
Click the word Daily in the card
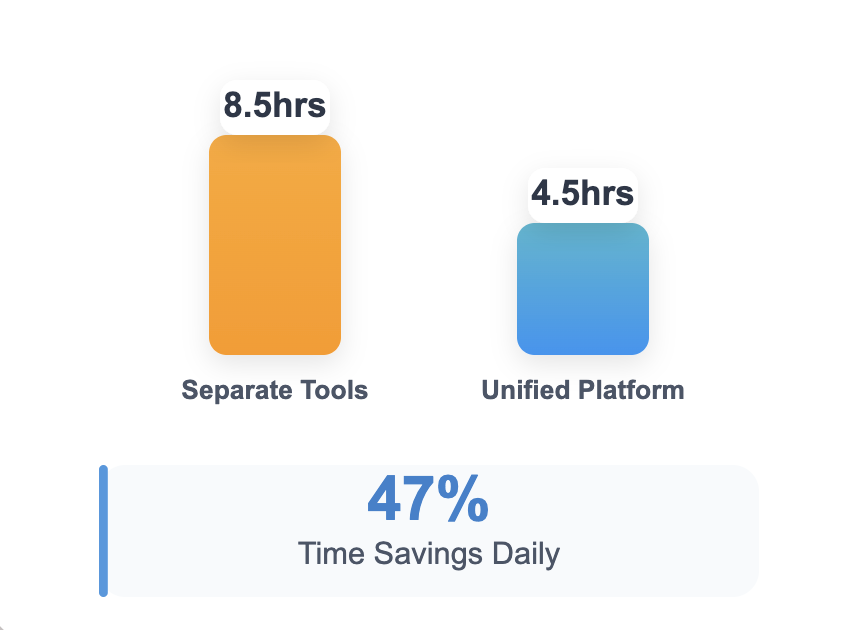(x=526, y=554)
